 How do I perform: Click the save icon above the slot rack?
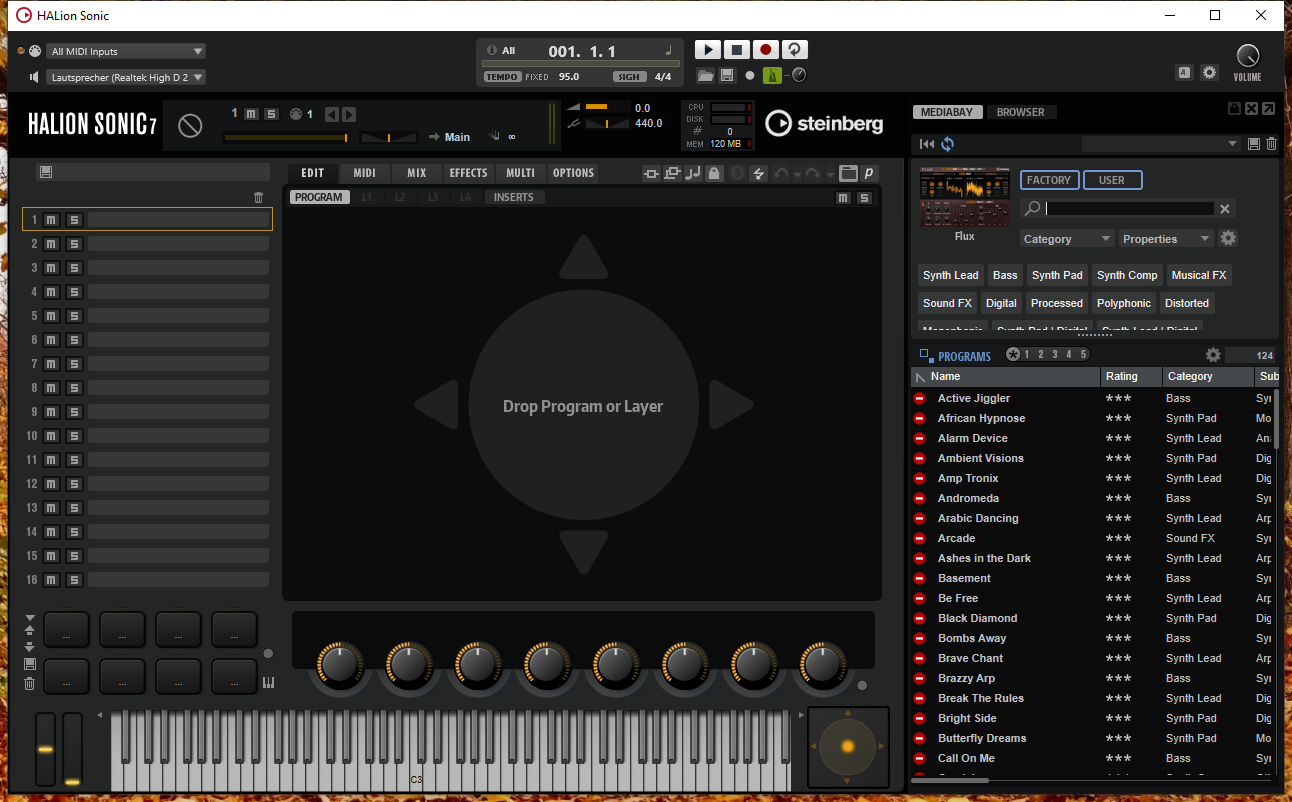[46, 172]
